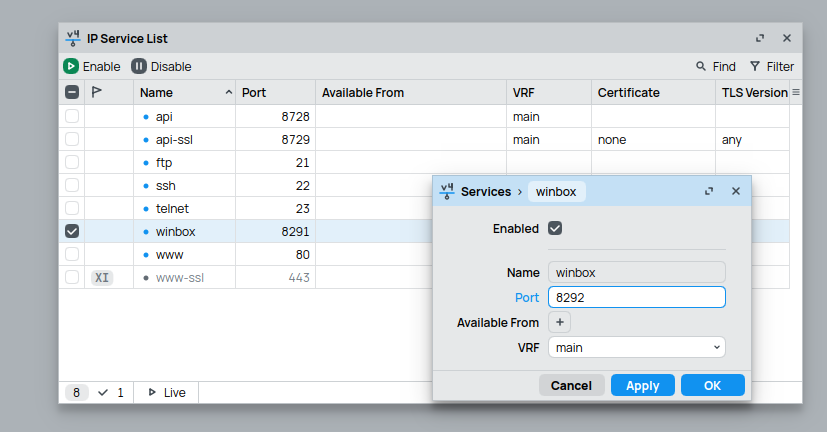Click the Live label in status bar
The image size is (827, 432).
[175, 392]
